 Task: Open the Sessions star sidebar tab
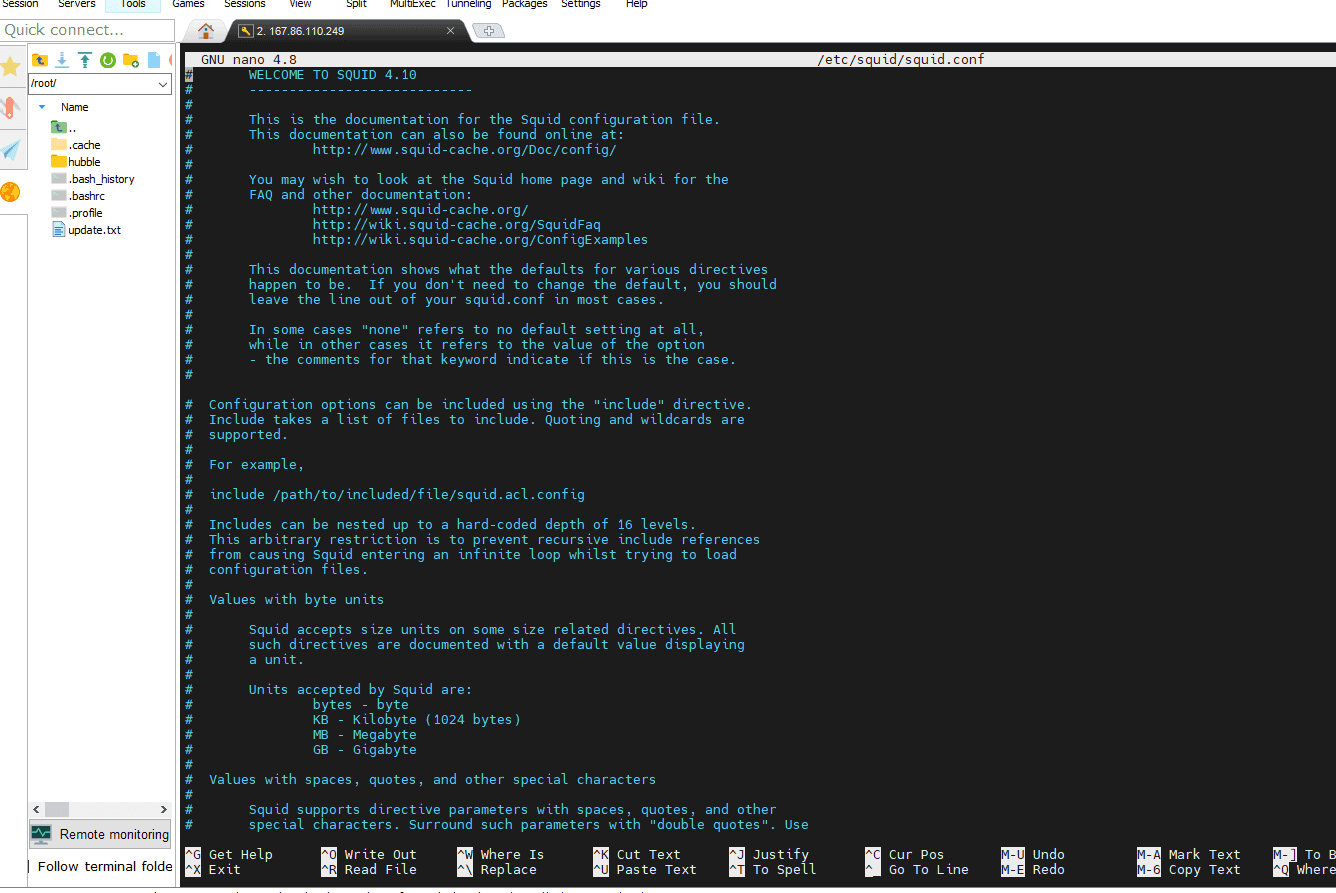pos(11,67)
